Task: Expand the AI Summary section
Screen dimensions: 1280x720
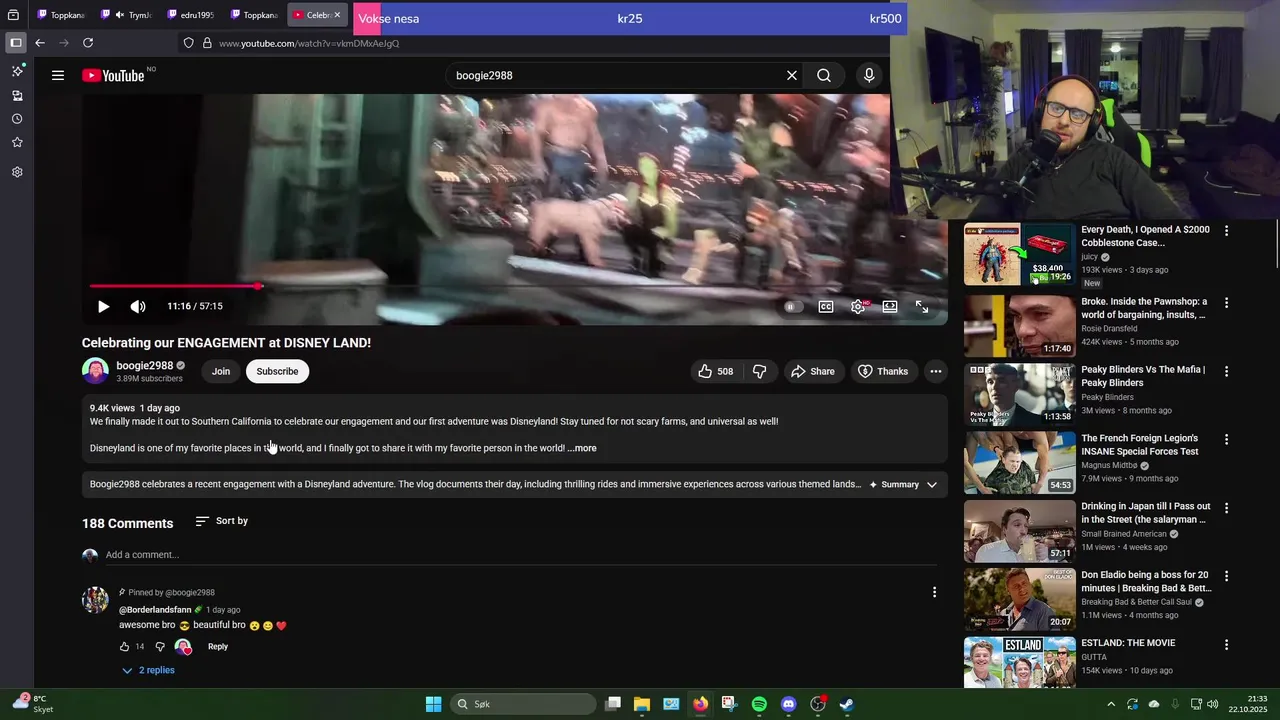Action: (x=903, y=484)
